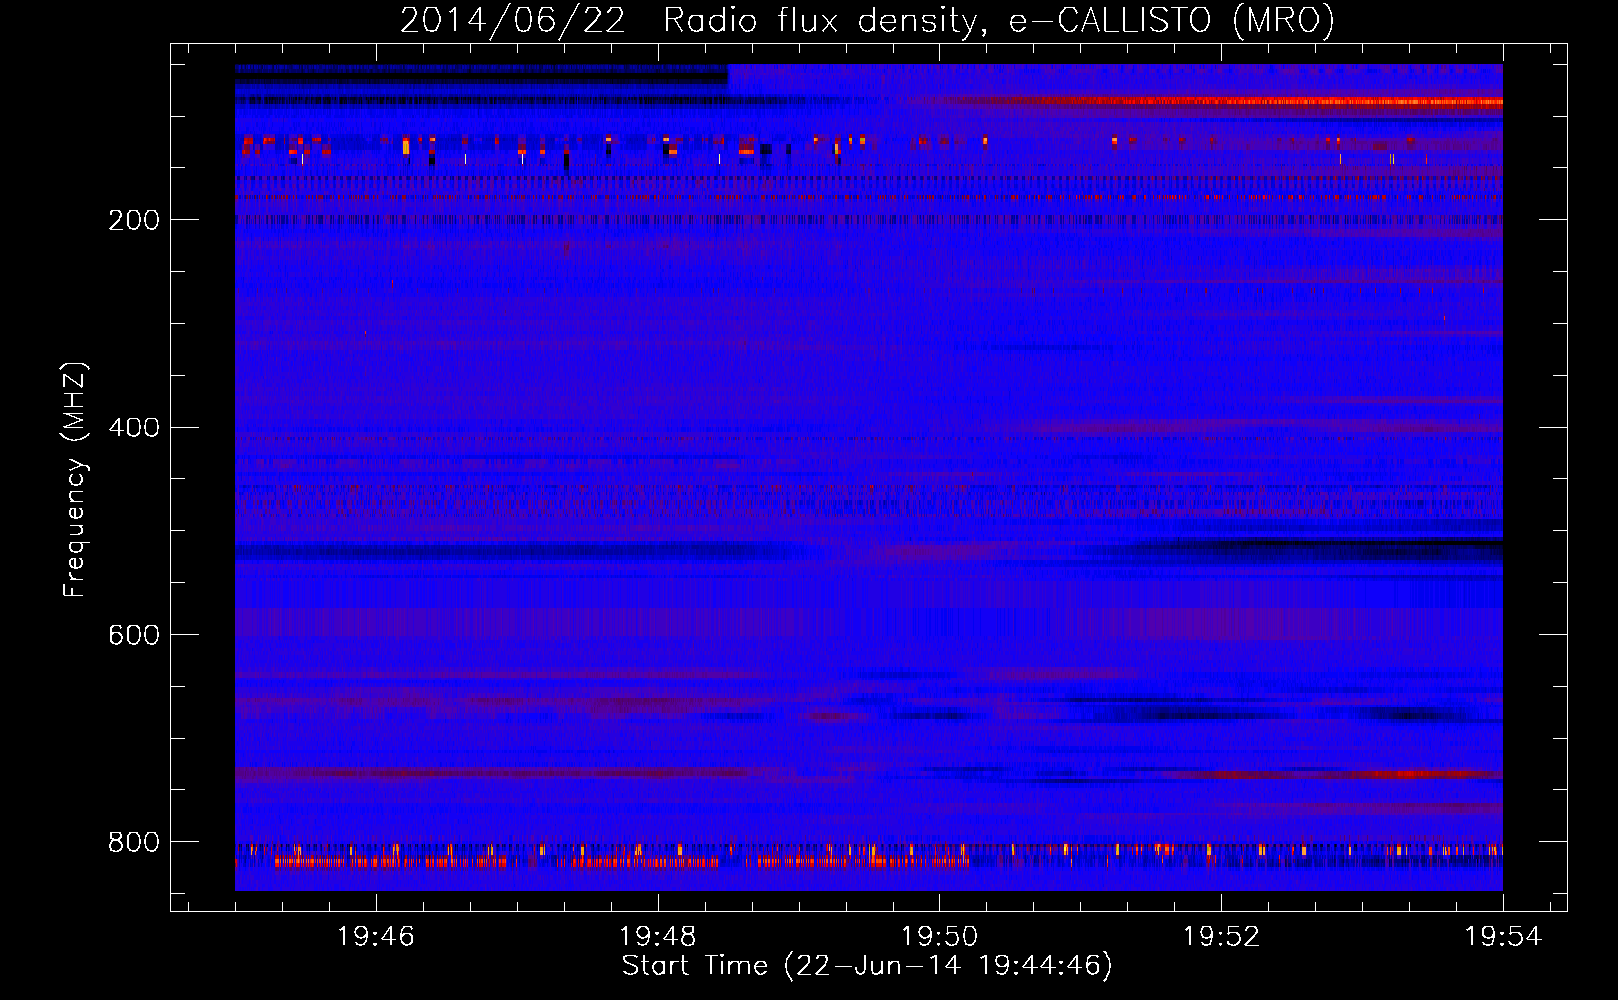This screenshot has height=1000, width=1618.
Task: Click the 'Frequency (MHZ)' axis label
Action: point(75,479)
